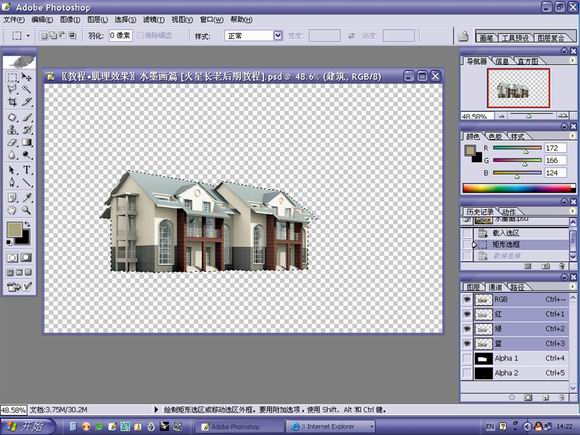The image size is (580, 435).
Task: Choose the Magic Wand tool
Action: [27, 89]
